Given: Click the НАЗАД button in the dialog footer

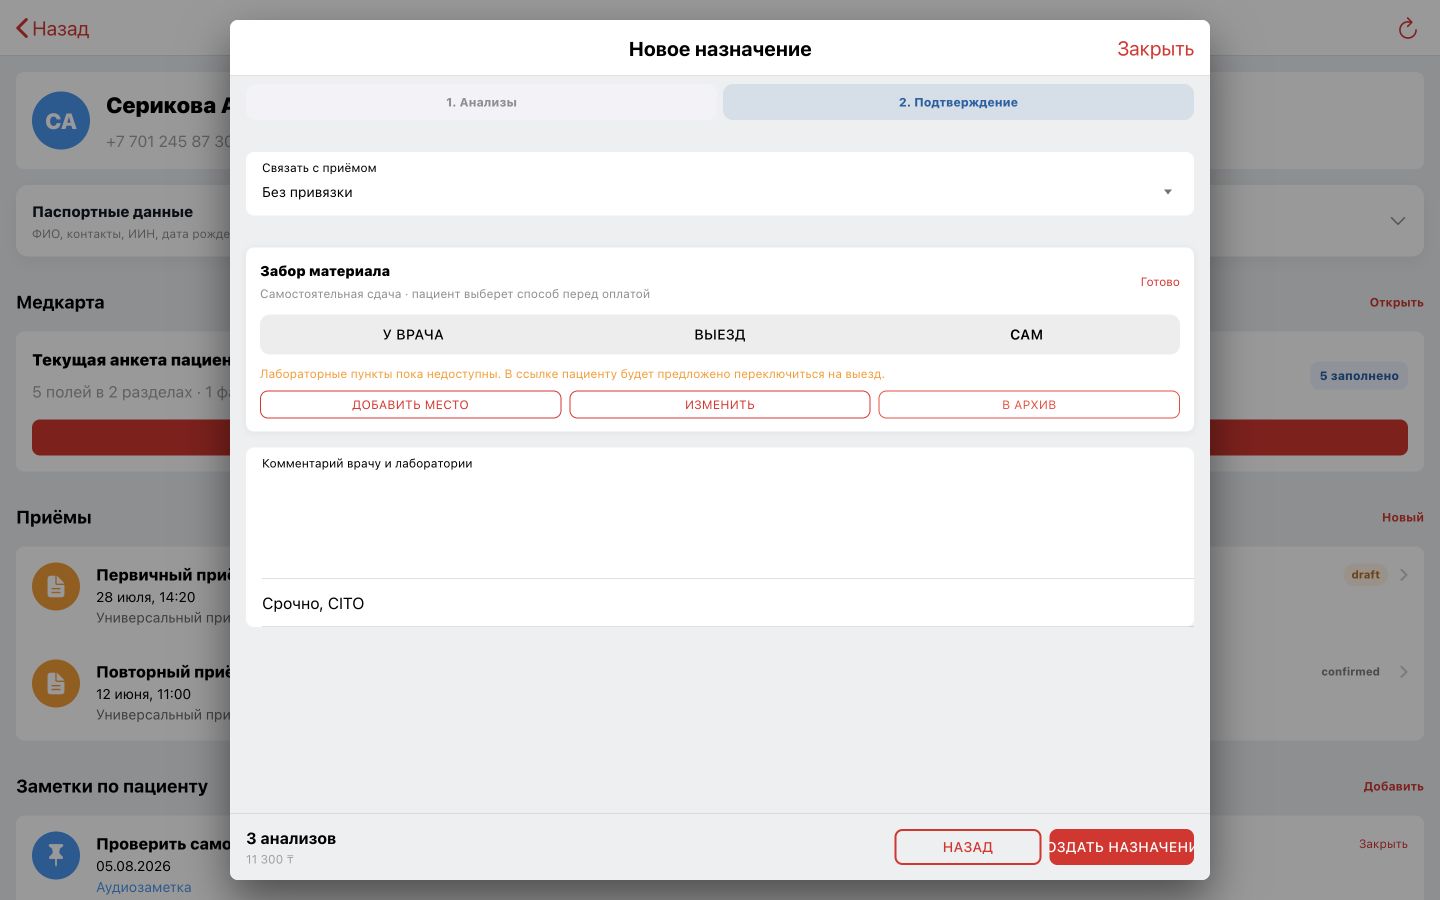Looking at the screenshot, I should pos(968,847).
